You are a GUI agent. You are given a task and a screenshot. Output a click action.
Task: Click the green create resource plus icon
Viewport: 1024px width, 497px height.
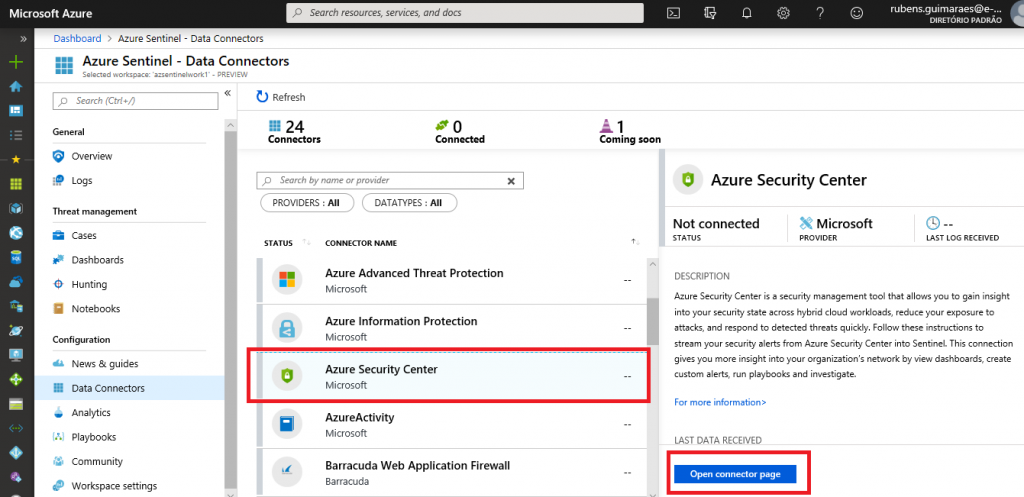(15, 62)
